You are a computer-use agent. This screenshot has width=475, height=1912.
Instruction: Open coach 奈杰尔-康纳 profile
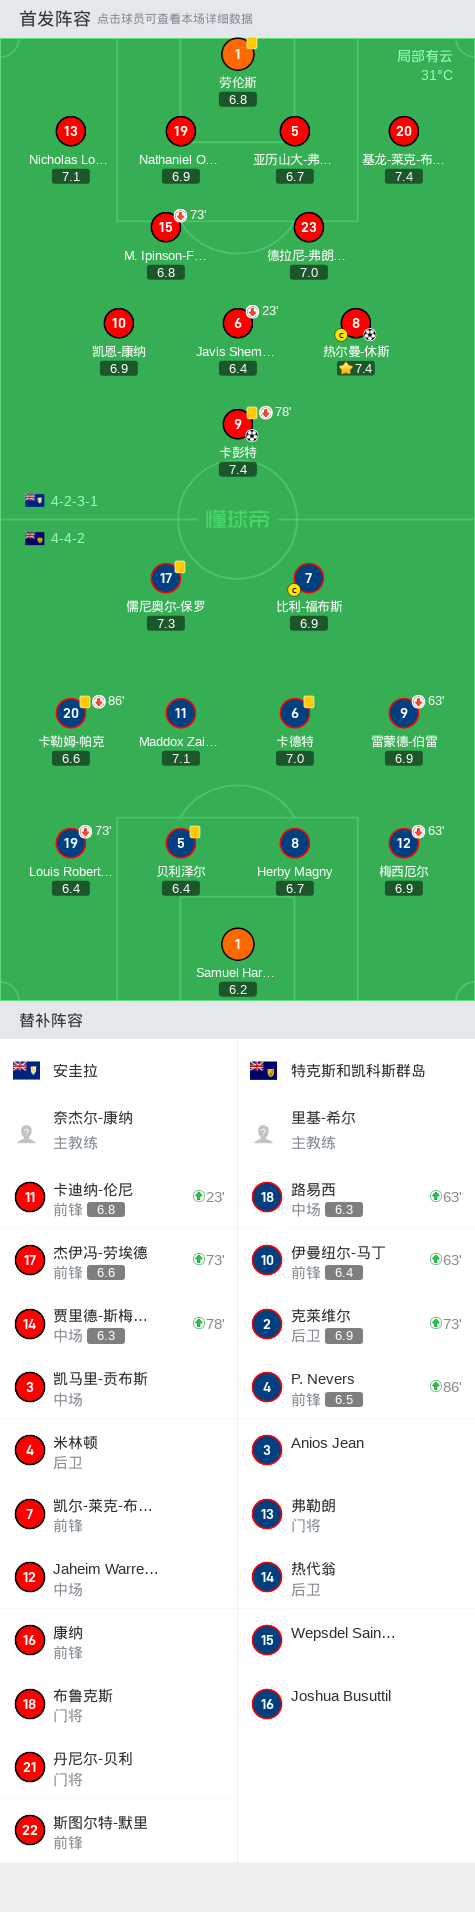118,1130
